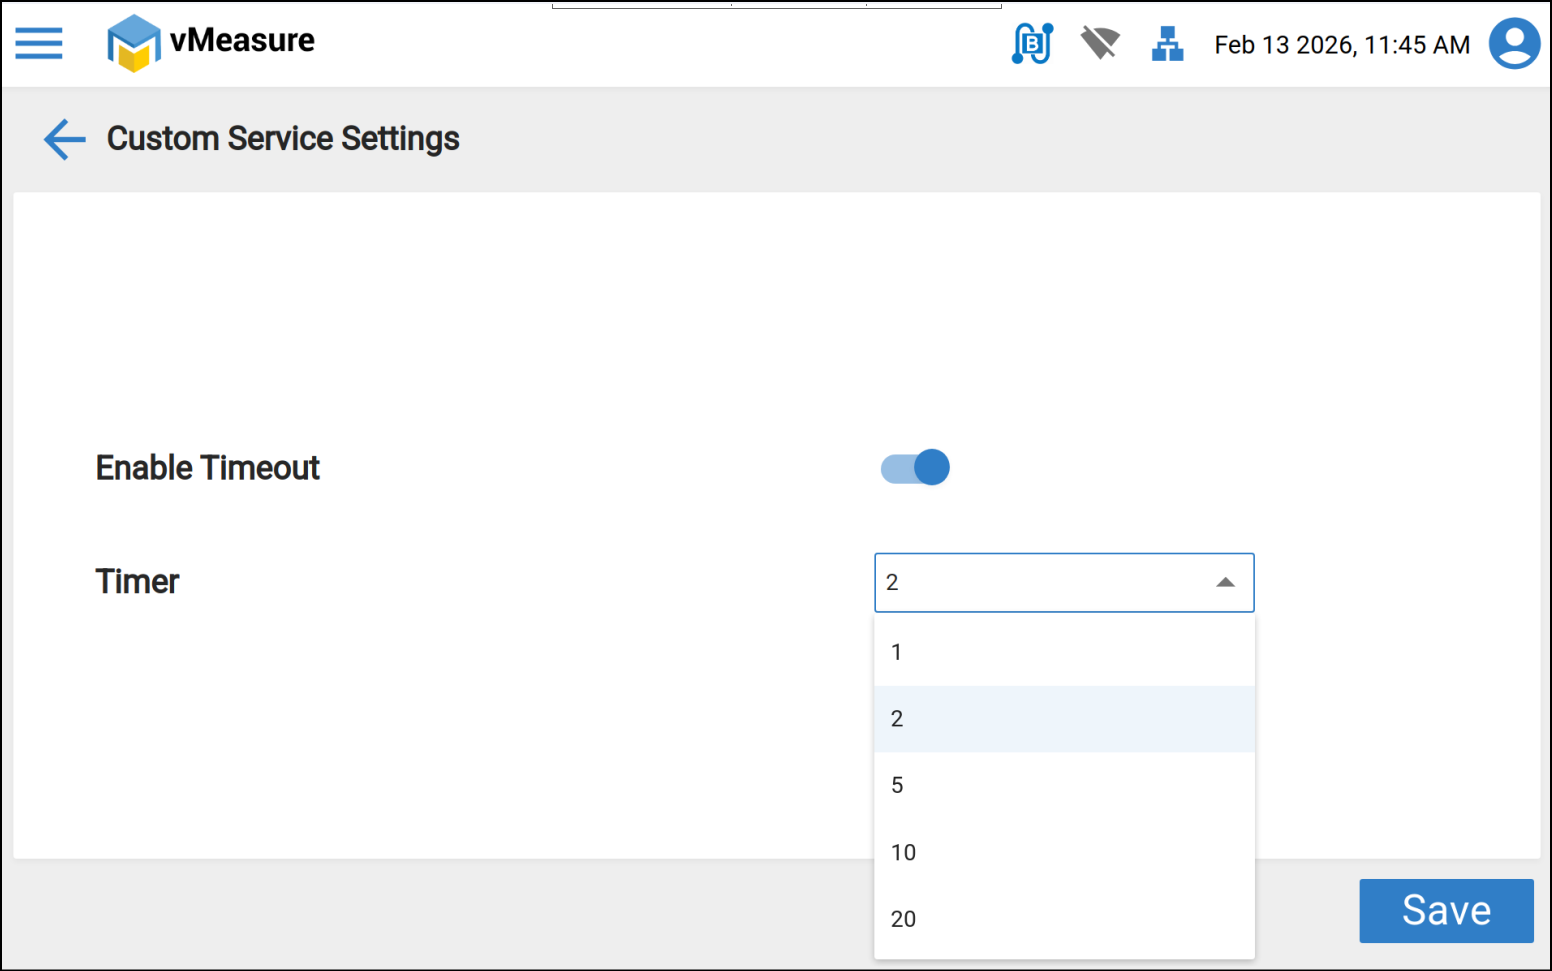Click the Timer combo box field
This screenshot has width=1552, height=971.
pos(1040,583)
